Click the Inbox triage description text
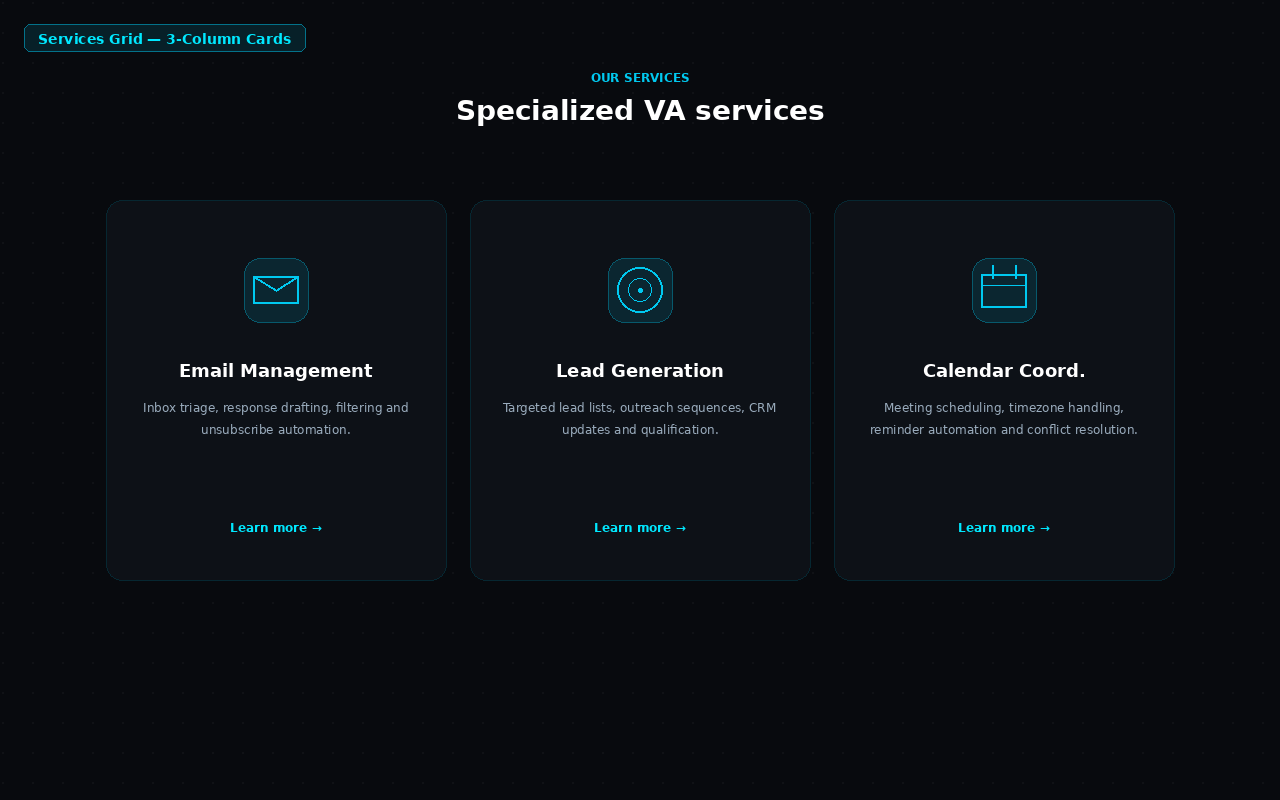Image resolution: width=1280 pixels, height=800 pixels. [x=276, y=419]
